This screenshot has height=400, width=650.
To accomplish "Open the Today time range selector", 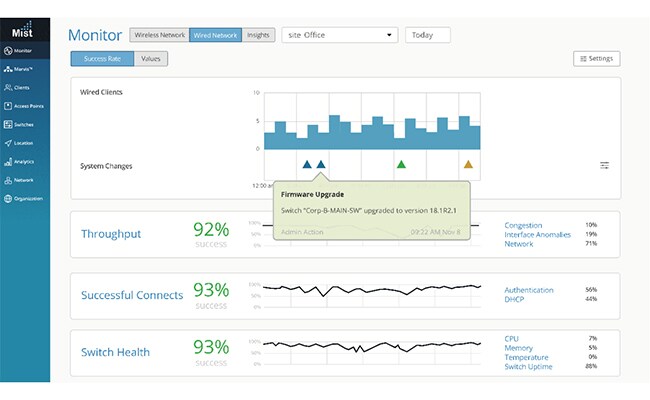I will click(x=427, y=35).
